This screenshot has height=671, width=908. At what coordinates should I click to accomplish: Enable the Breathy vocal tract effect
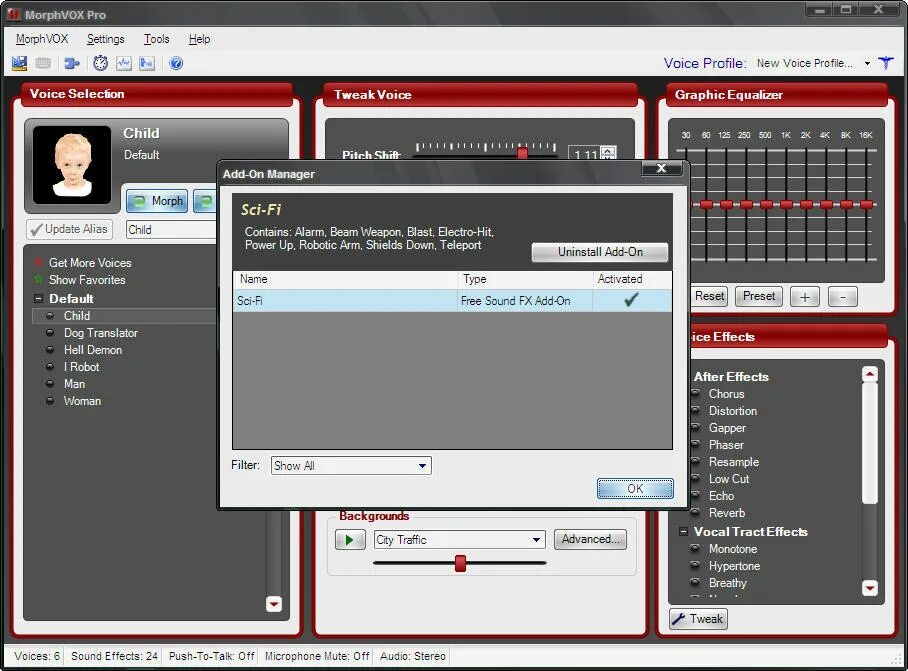696,582
